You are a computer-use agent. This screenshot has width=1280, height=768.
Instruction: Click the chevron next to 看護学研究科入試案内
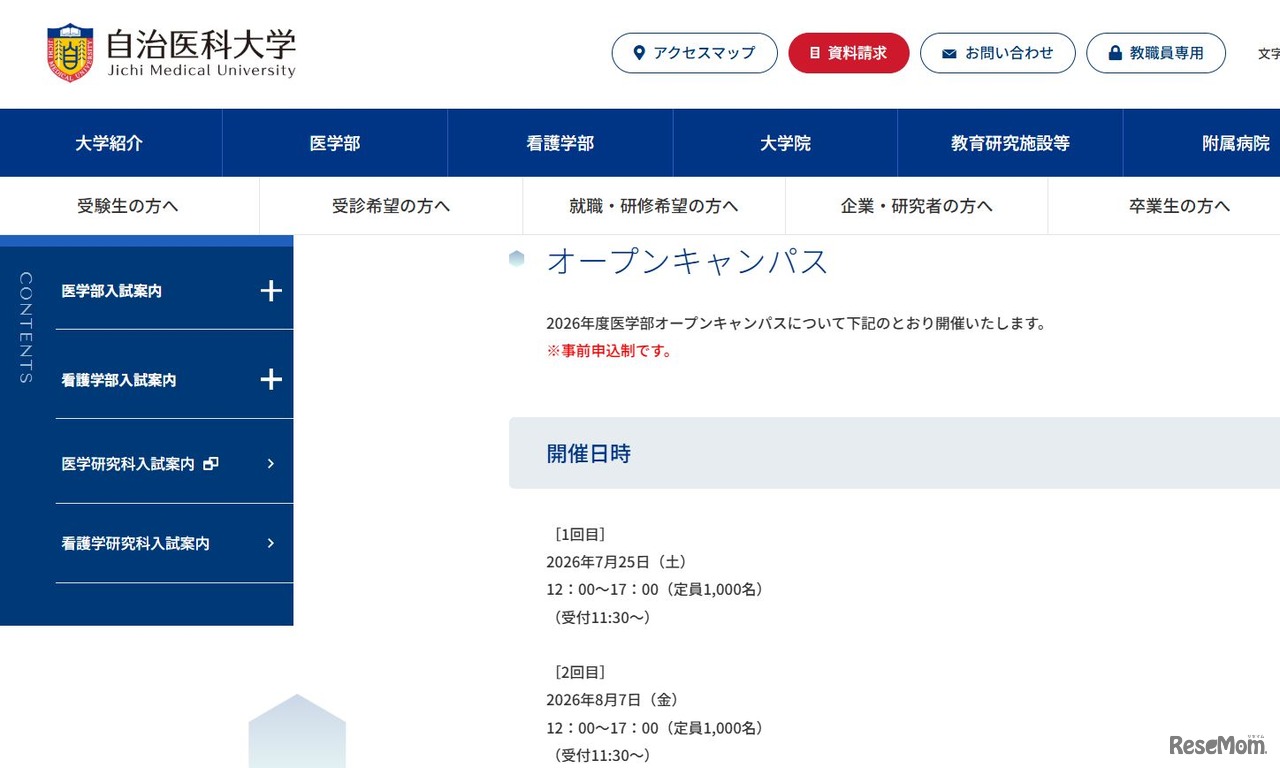271,544
